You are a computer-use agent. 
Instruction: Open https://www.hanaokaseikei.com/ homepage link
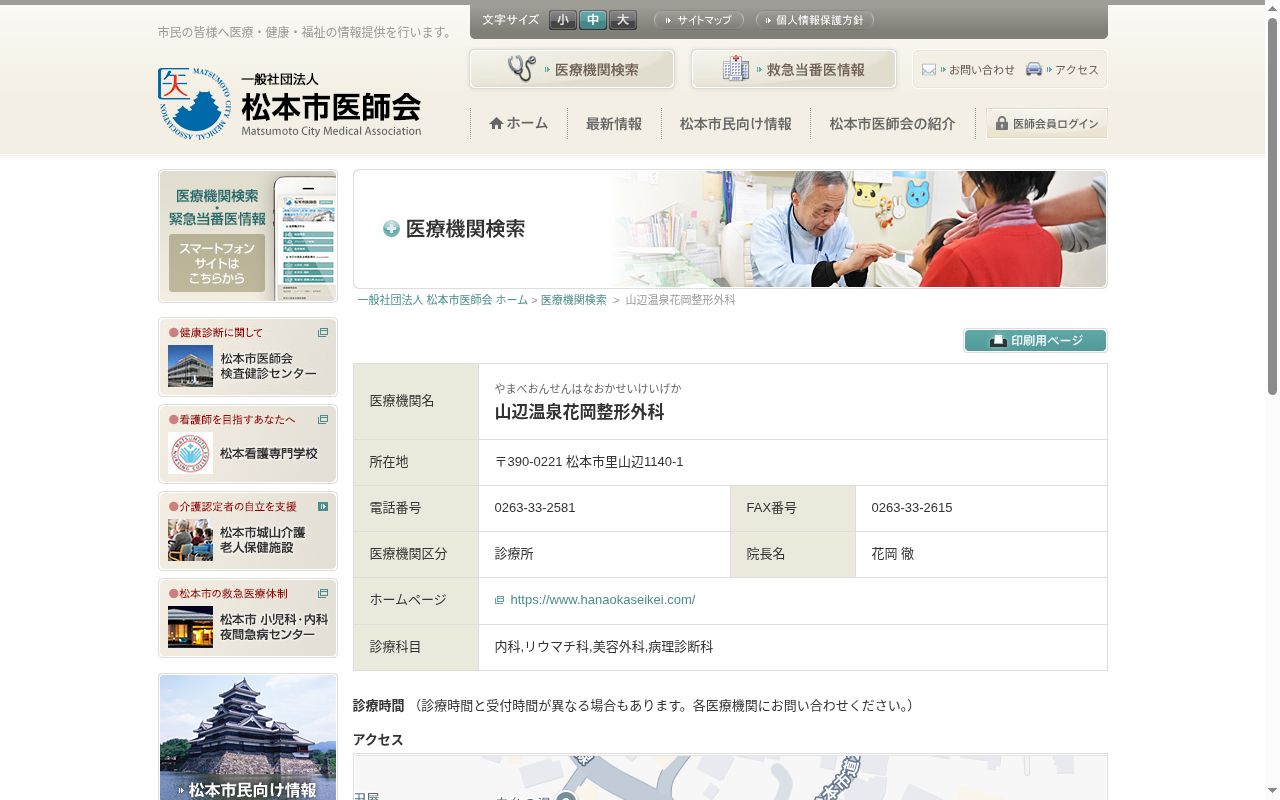602,600
